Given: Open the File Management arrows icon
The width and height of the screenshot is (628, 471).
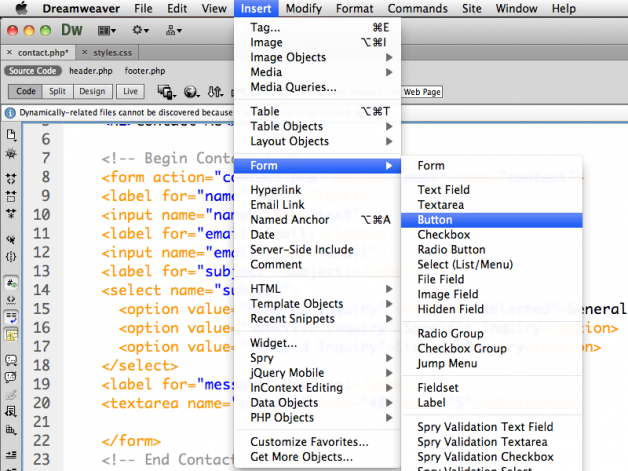Looking at the screenshot, I should [215, 92].
